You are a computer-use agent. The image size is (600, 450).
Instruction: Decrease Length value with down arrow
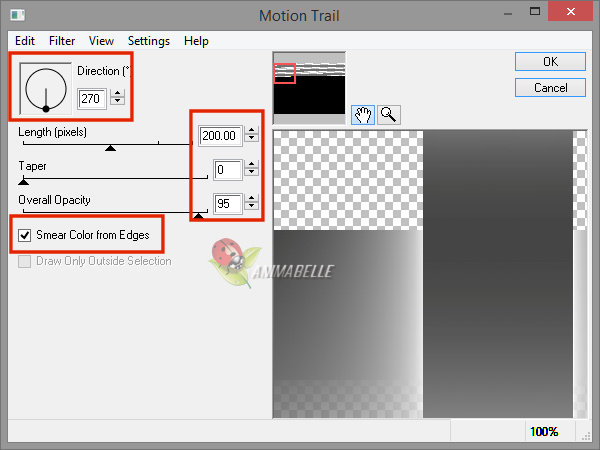(x=251, y=138)
